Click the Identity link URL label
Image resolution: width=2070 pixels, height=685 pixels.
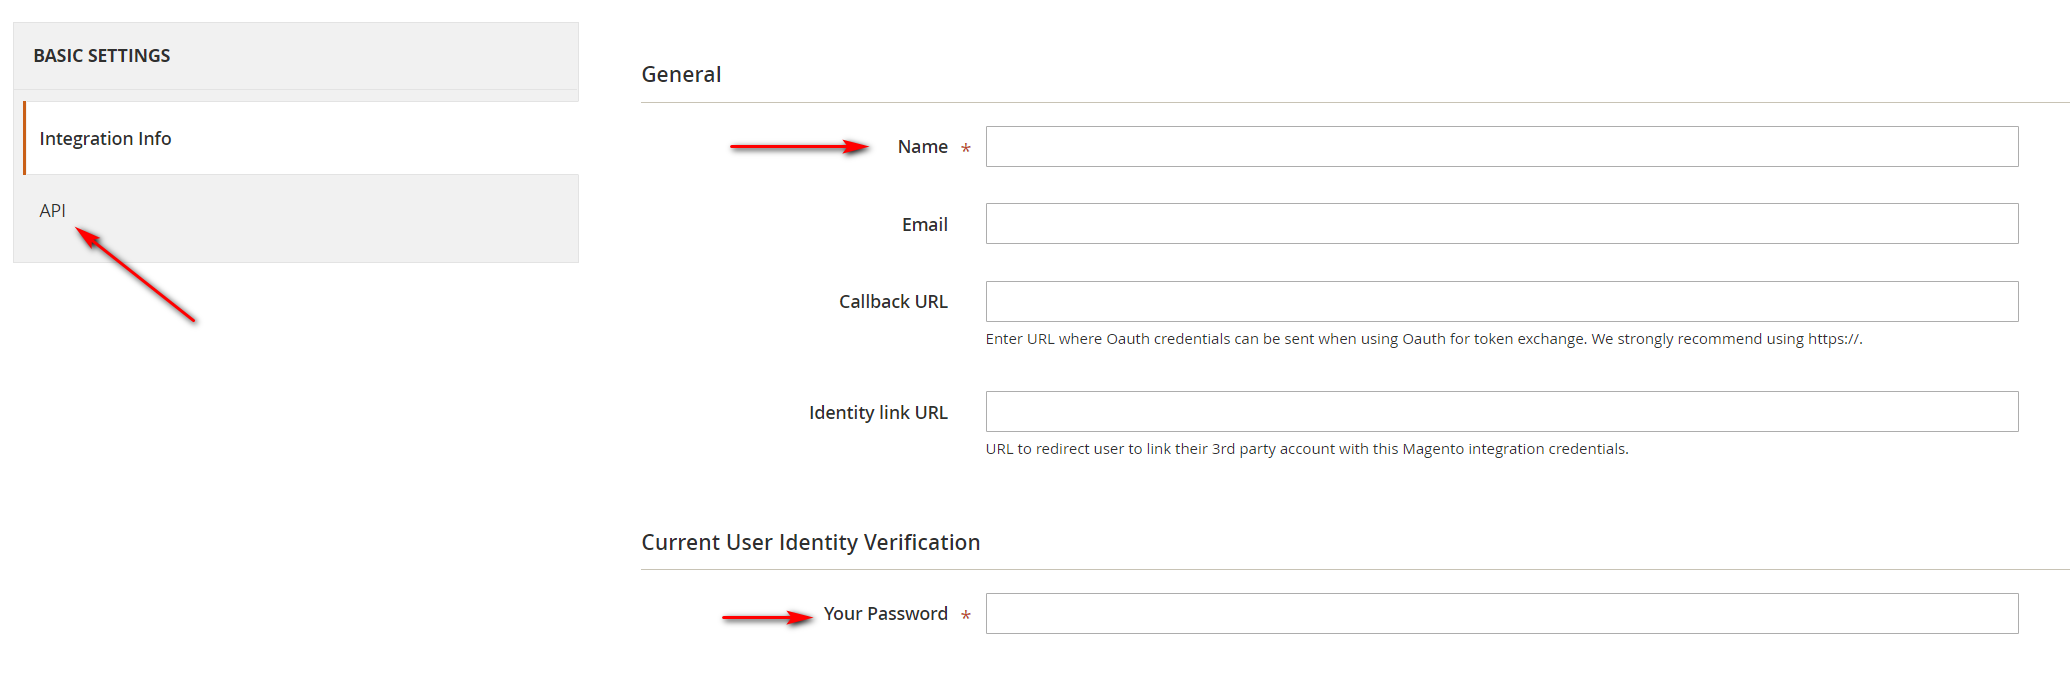(x=878, y=412)
